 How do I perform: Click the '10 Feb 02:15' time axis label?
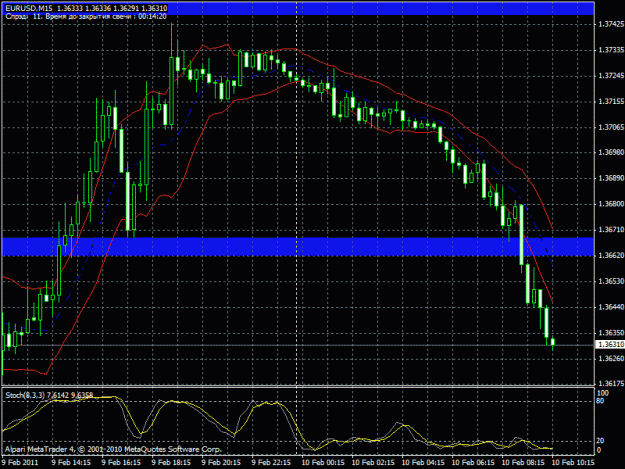(x=373, y=462)
